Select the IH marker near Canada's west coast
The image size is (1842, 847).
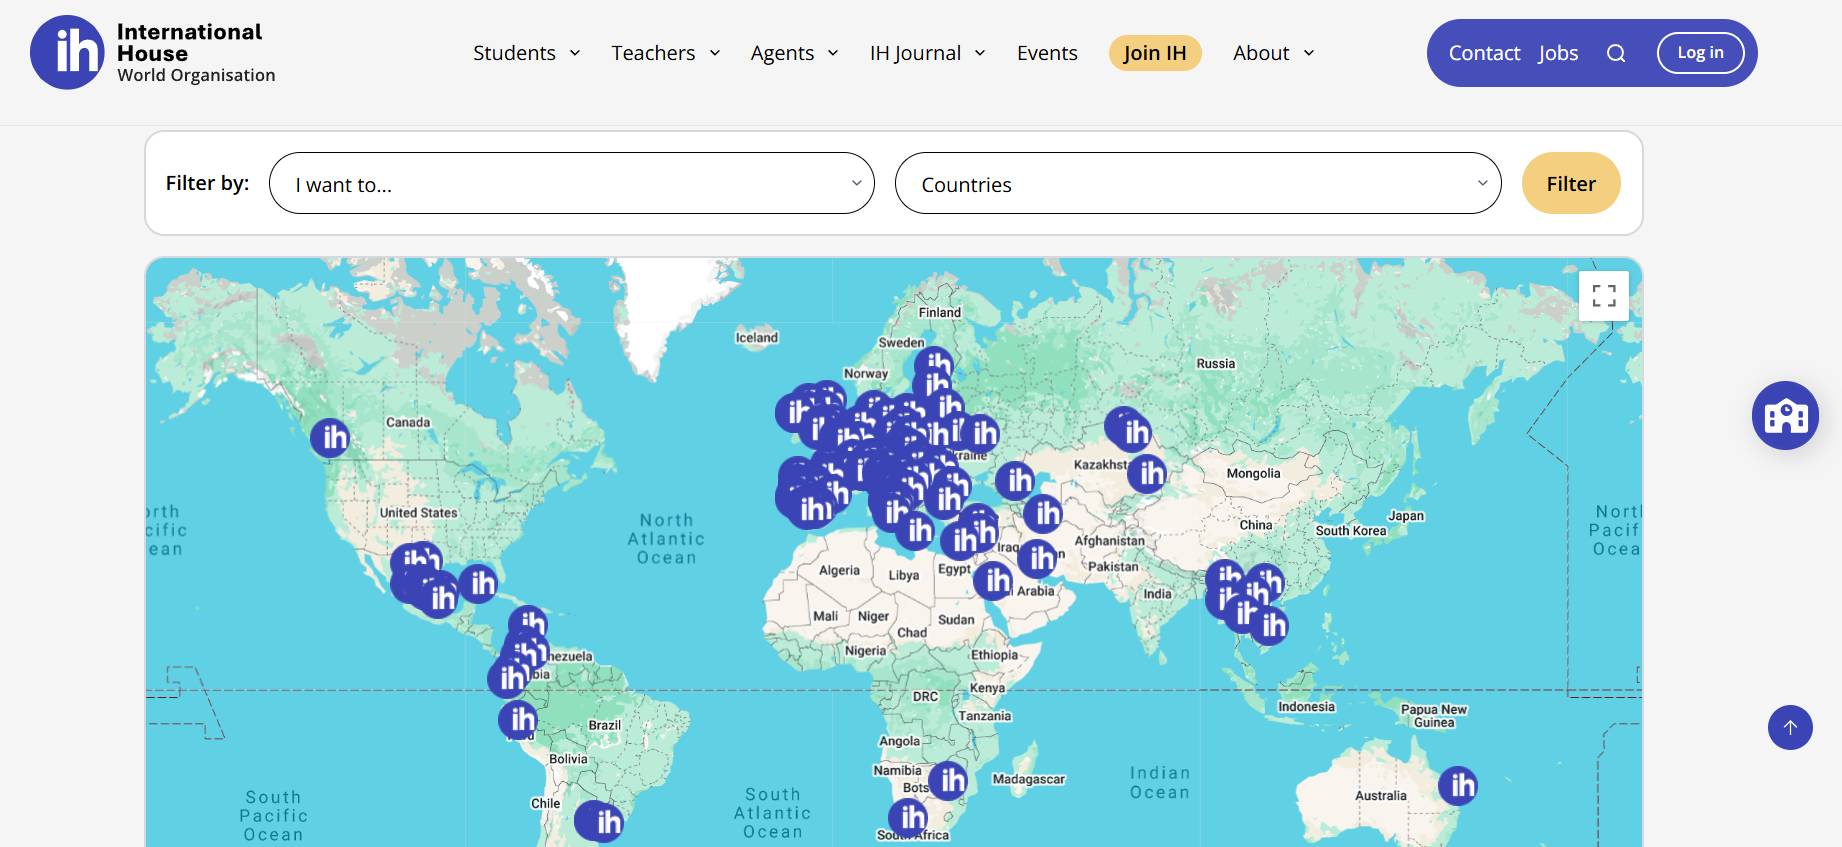click(x=330, y=438)
